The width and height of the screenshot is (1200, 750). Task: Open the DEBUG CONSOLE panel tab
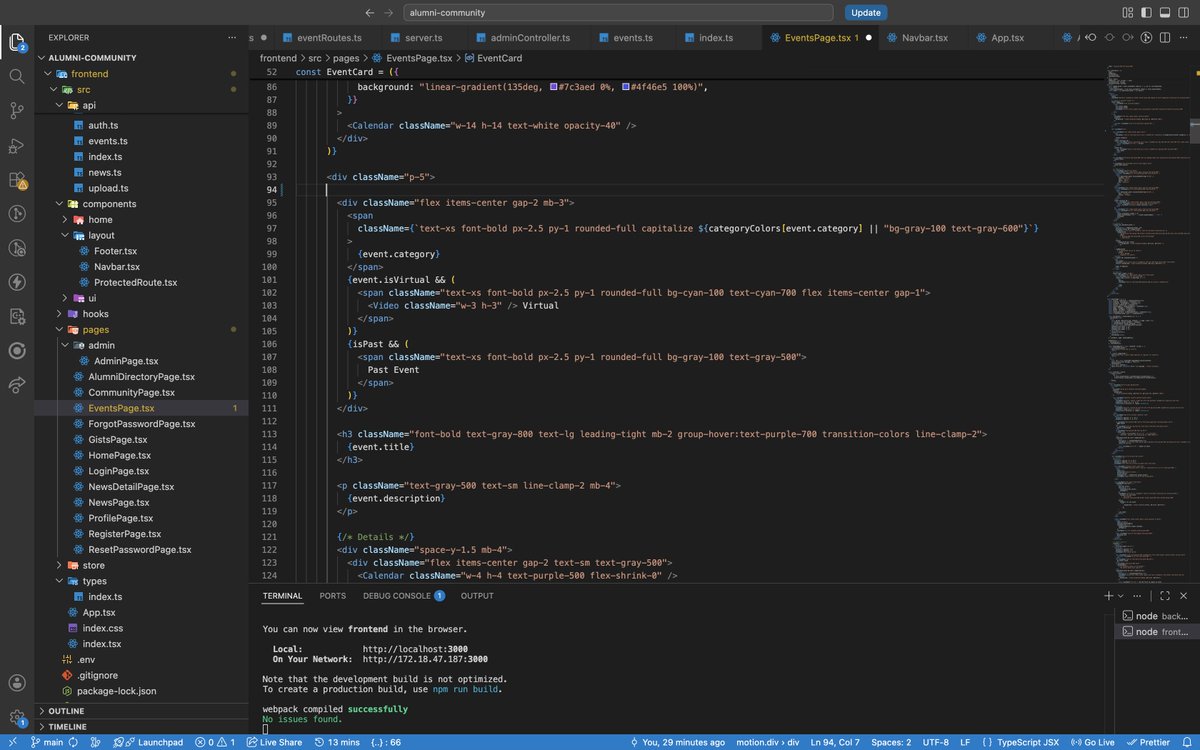click(x=404, y=596)
